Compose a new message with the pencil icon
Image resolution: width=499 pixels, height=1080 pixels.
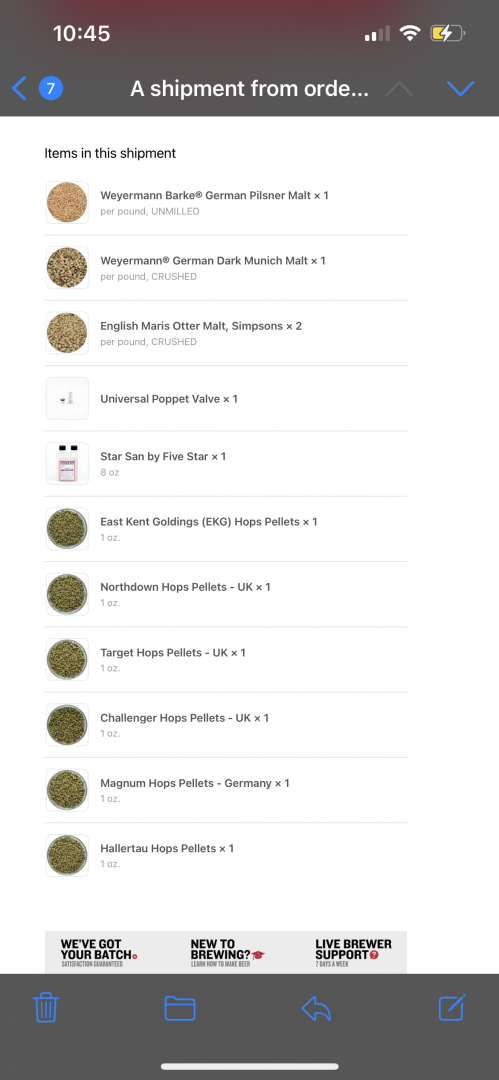click(453, 1007)
